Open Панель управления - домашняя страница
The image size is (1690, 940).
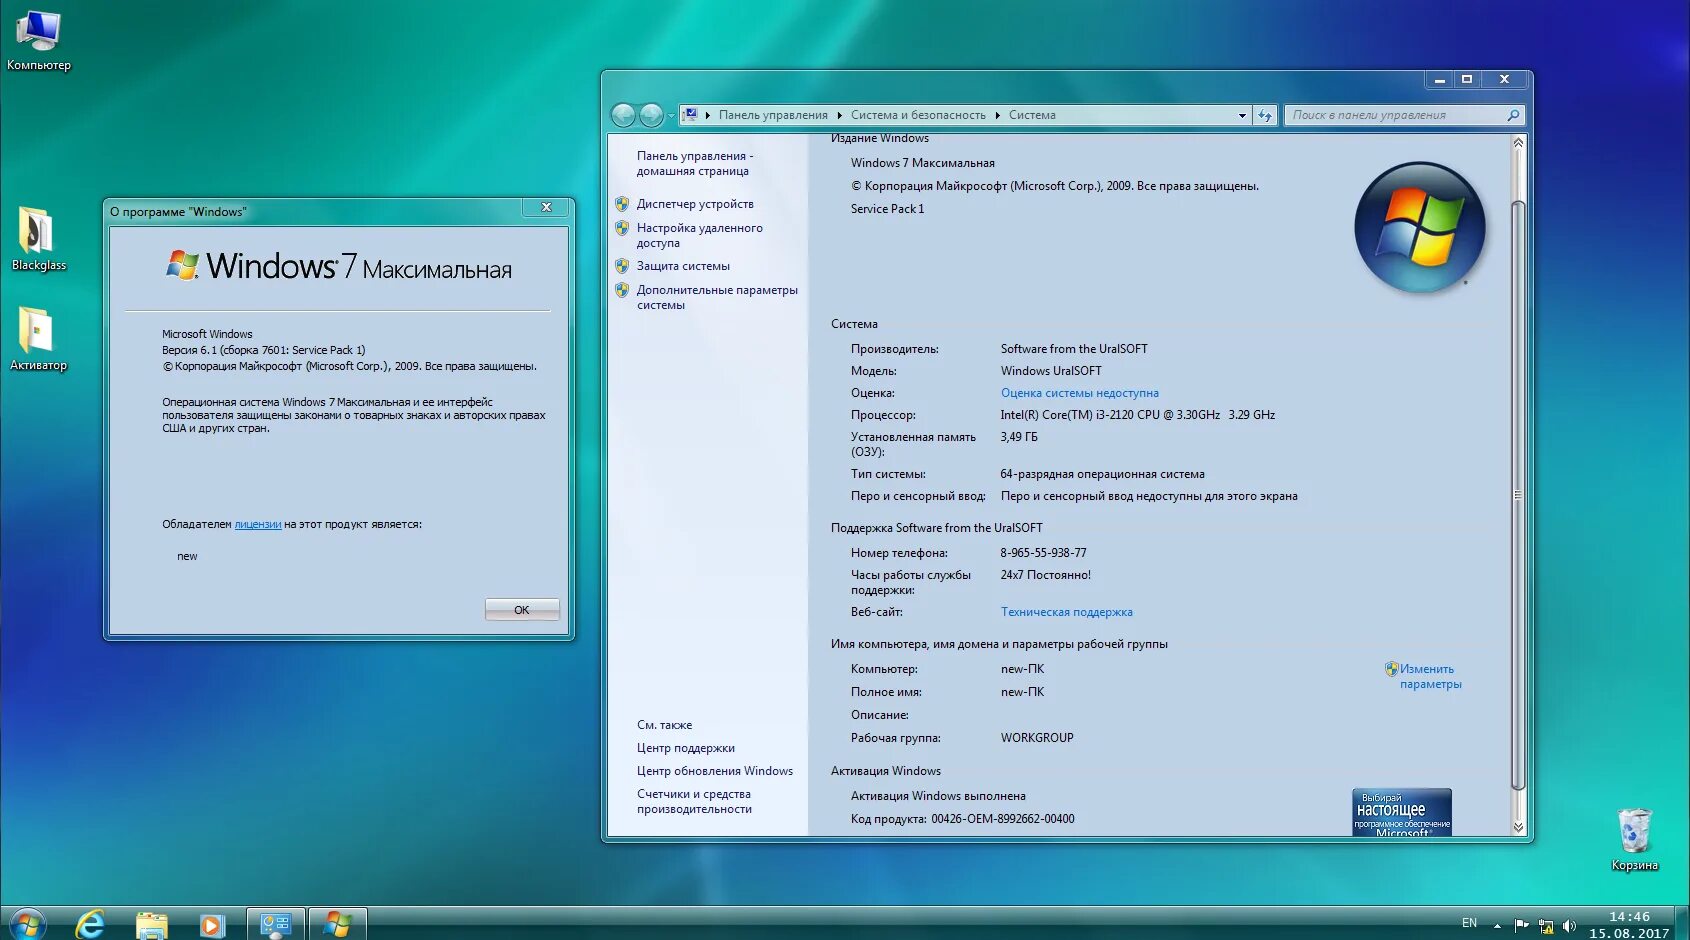pyautogui.click(x=695, y=164)
